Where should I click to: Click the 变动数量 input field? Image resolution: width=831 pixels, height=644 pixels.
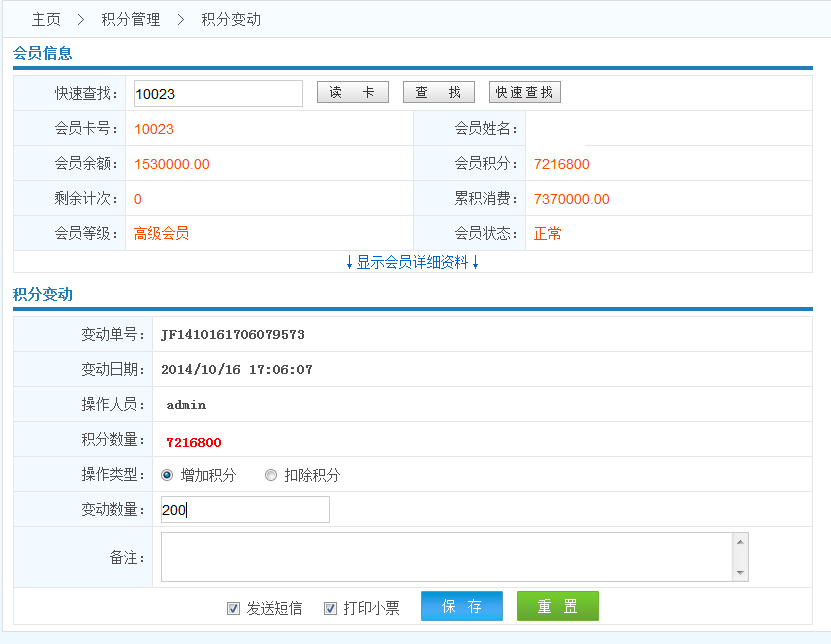pyautogui.click(x=245, y=510)
